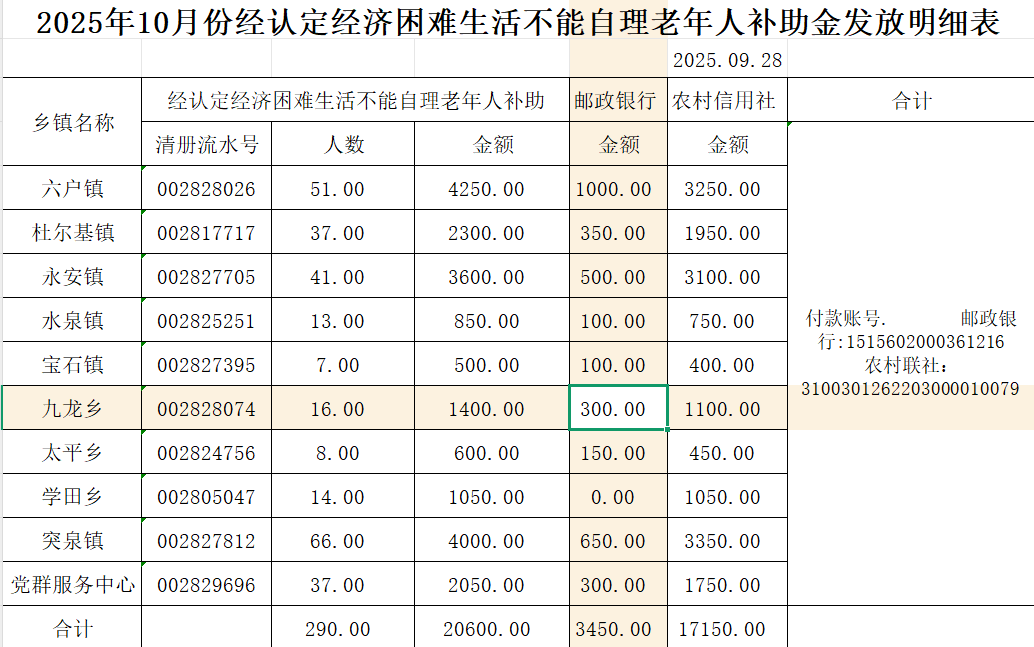Select the 六户镇 row name cell
Viewport: 1034px width, 647px height.
pyautogui.click(x=73, y=189)
